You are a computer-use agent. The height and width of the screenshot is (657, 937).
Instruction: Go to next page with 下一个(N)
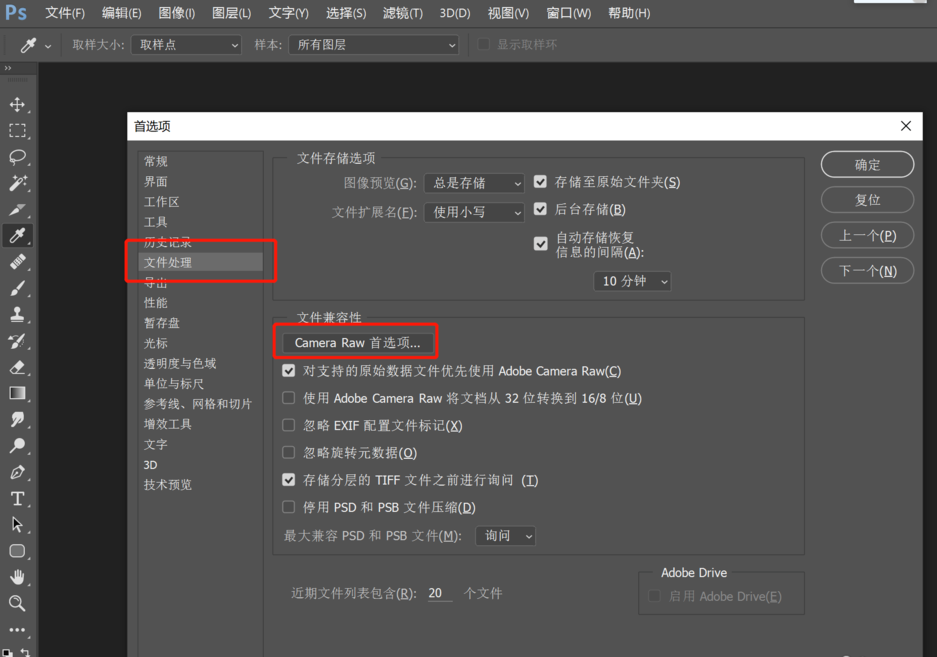[868, 271]
